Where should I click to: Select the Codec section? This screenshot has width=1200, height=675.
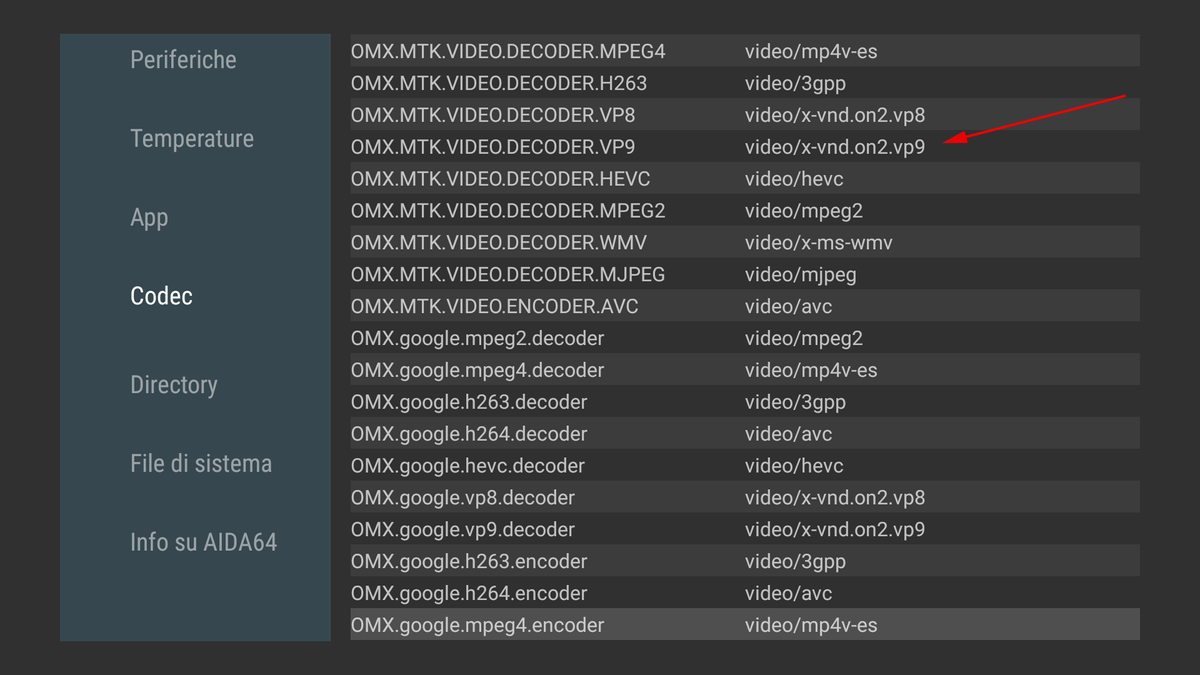(x=161, y=295)
